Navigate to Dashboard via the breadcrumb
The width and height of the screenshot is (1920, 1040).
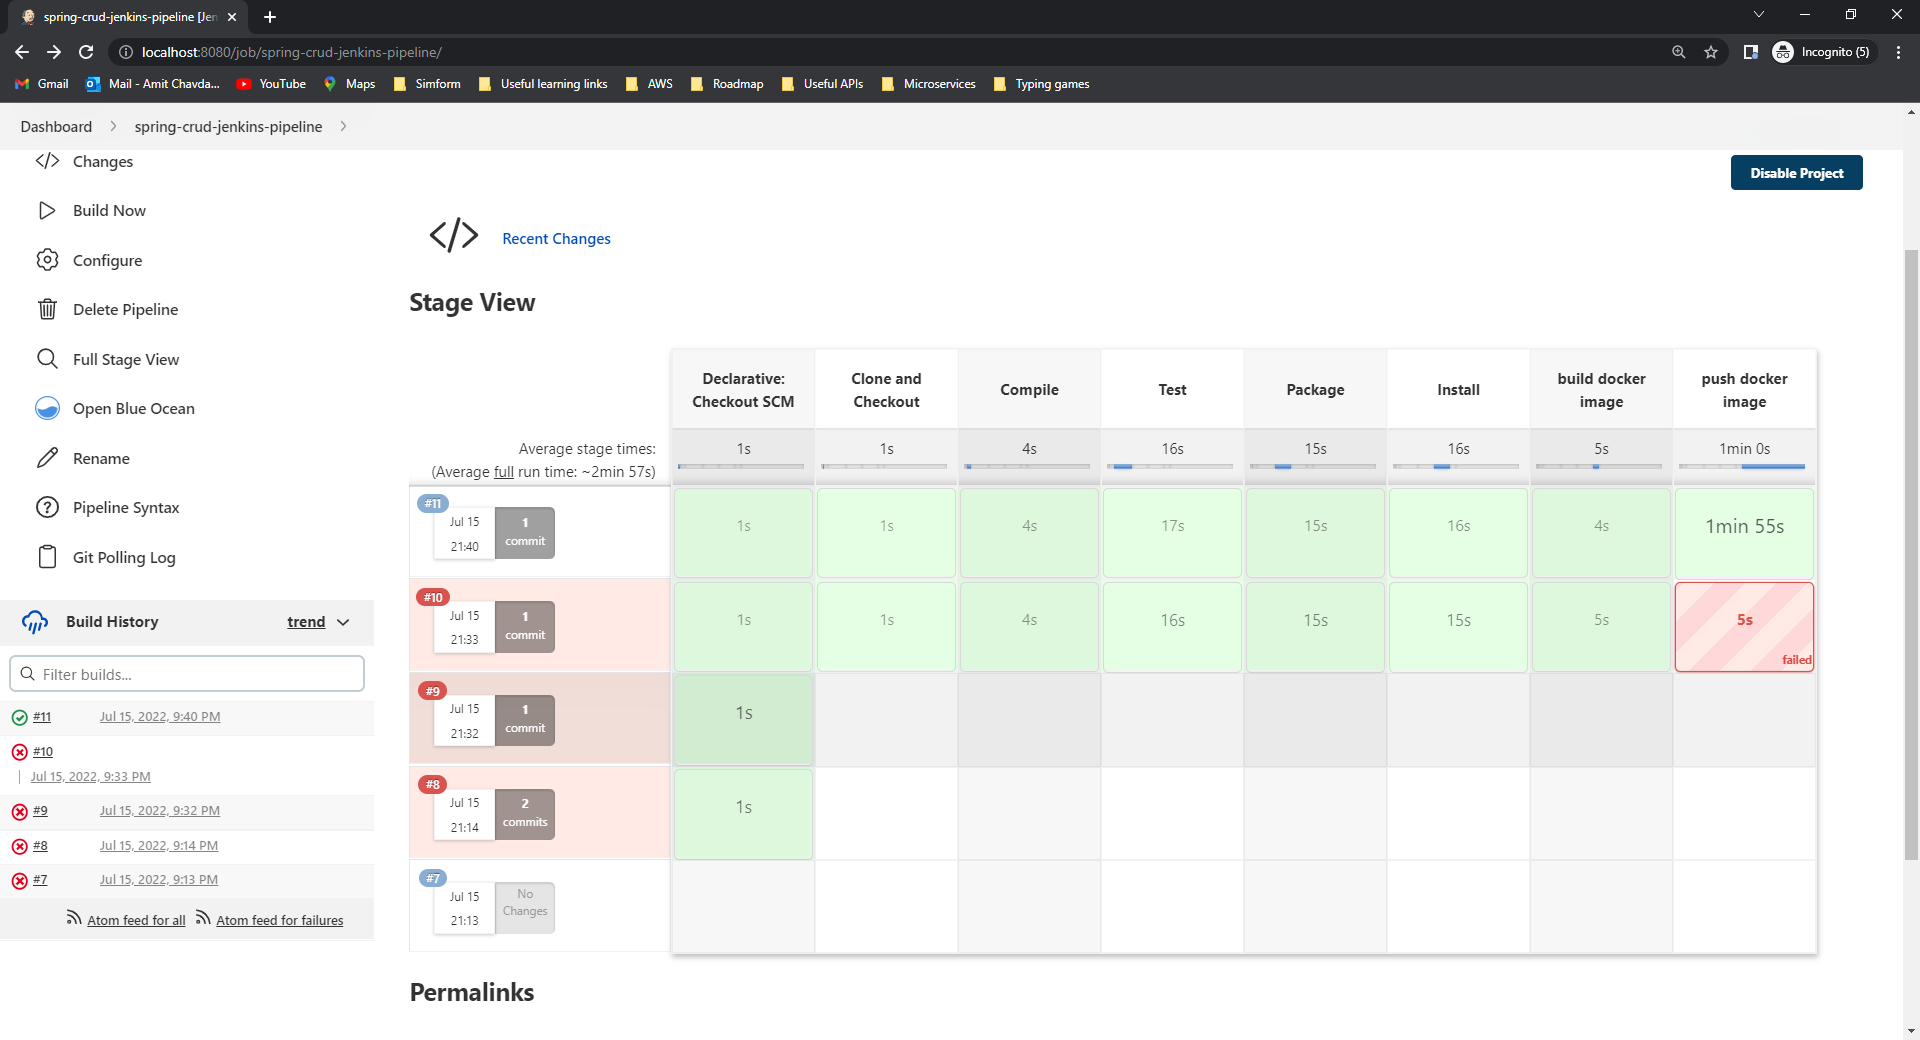[x=55, y=127]
